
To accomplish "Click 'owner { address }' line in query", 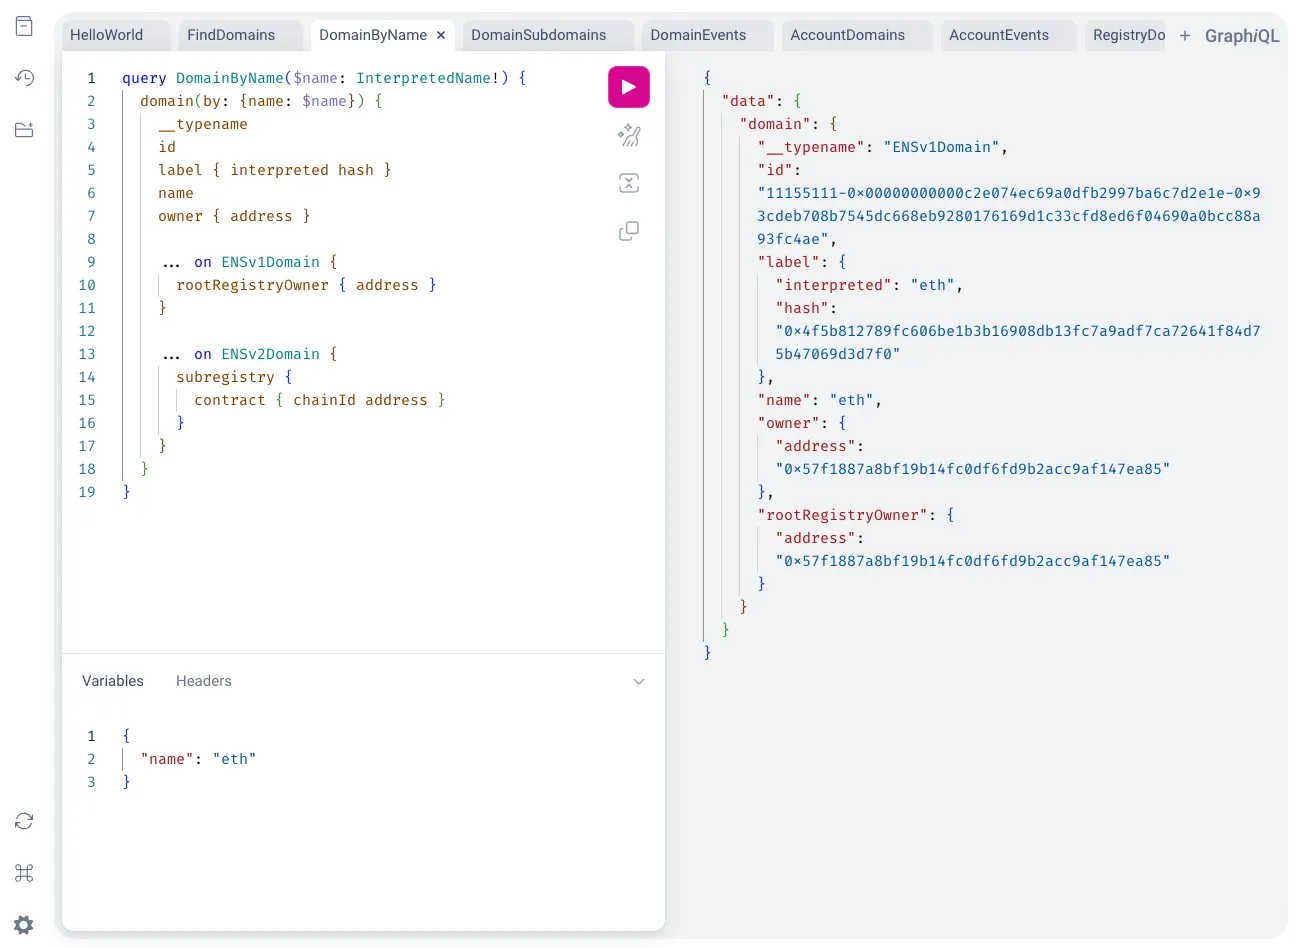I will pyautogui.click(x=234, y=216).
